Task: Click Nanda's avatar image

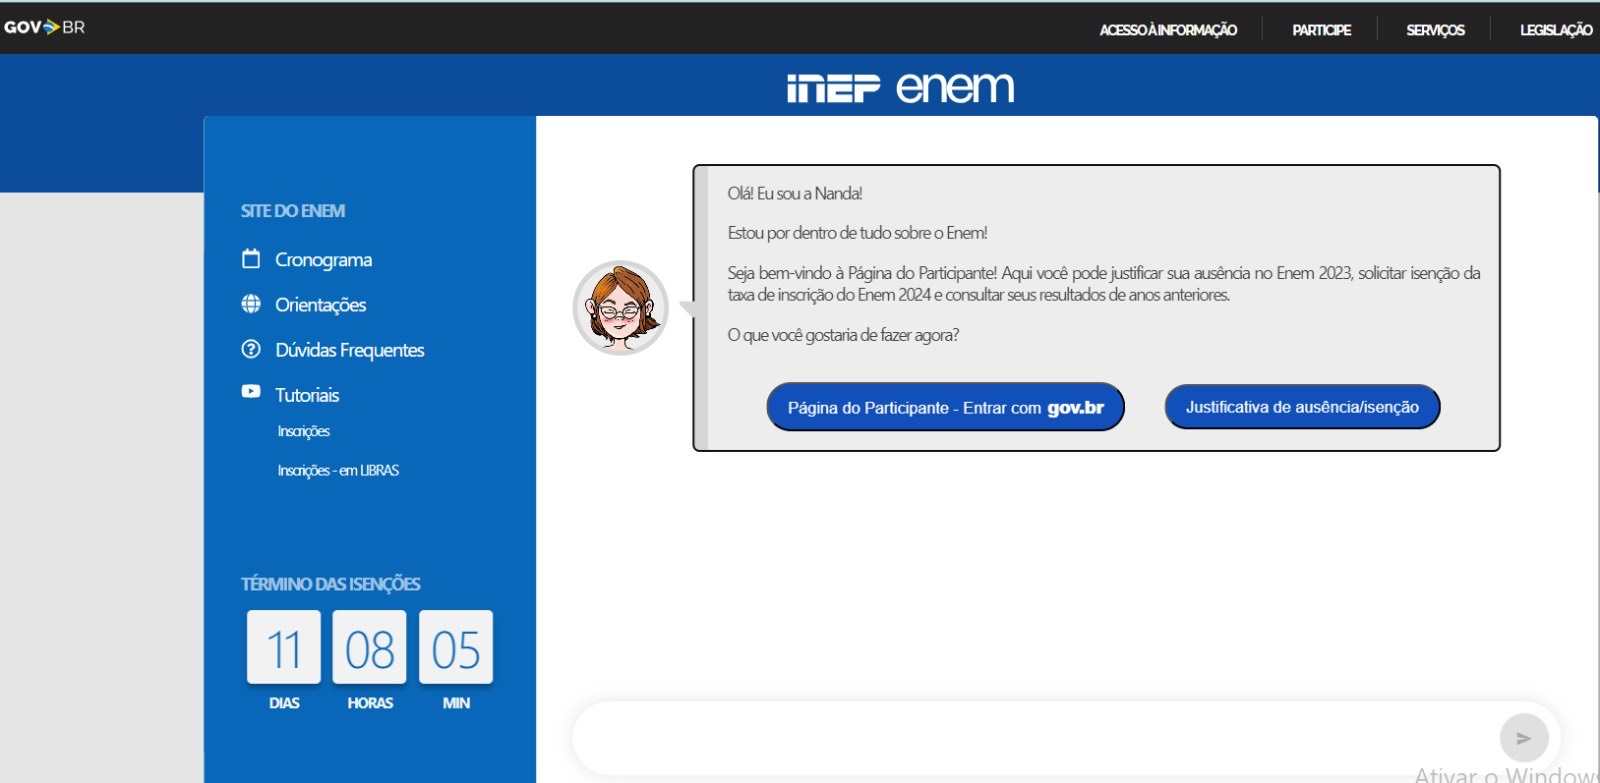Action: click(620, 308)
